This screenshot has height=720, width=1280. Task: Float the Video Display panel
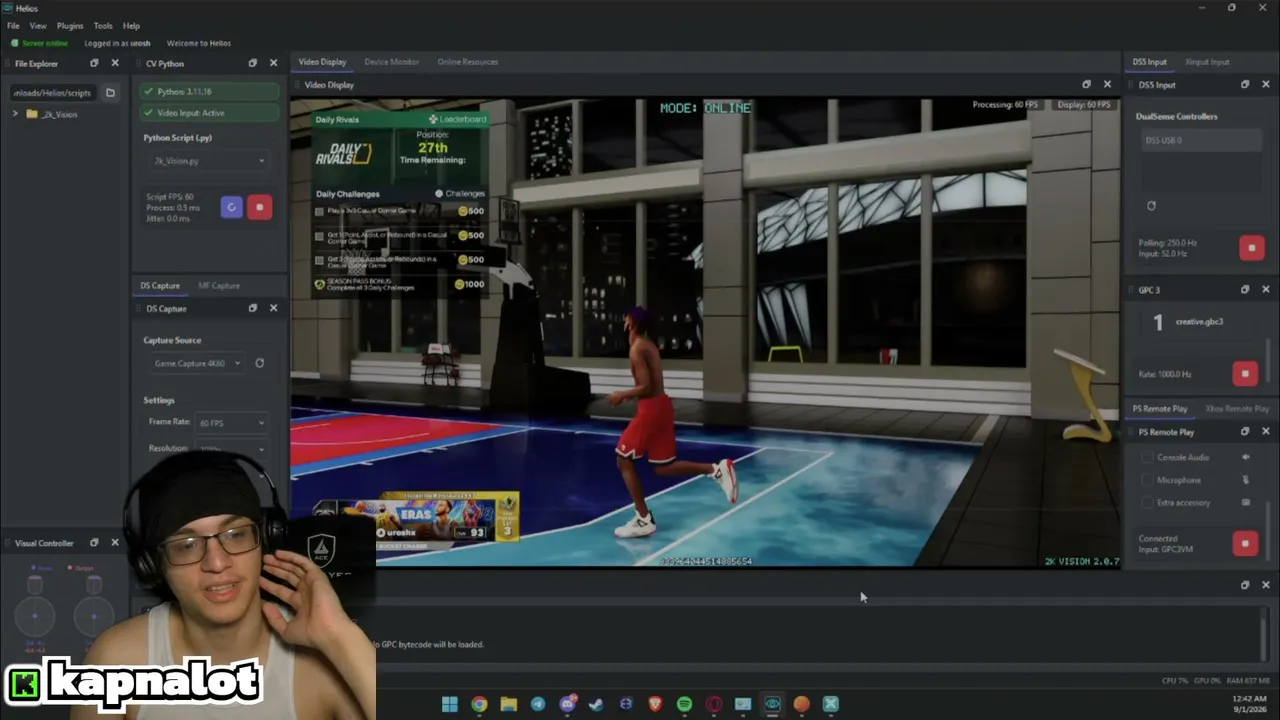pos(1086,85)
